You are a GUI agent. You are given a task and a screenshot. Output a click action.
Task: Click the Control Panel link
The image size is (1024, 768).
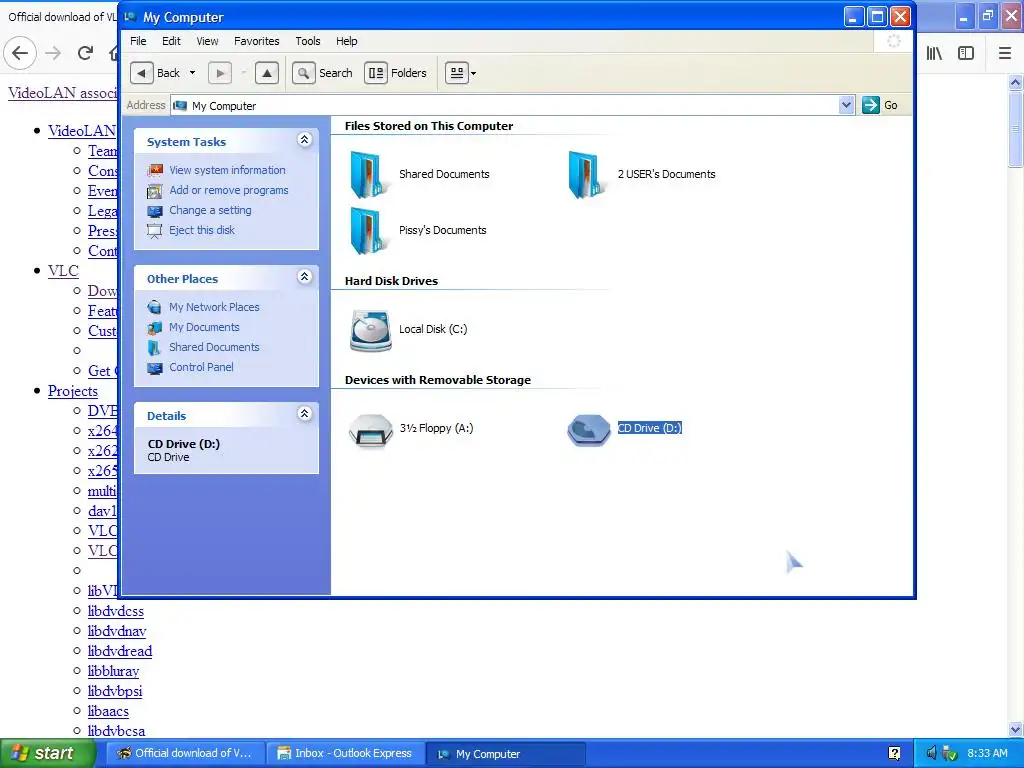pyautogui.click(x=201, y=368)
